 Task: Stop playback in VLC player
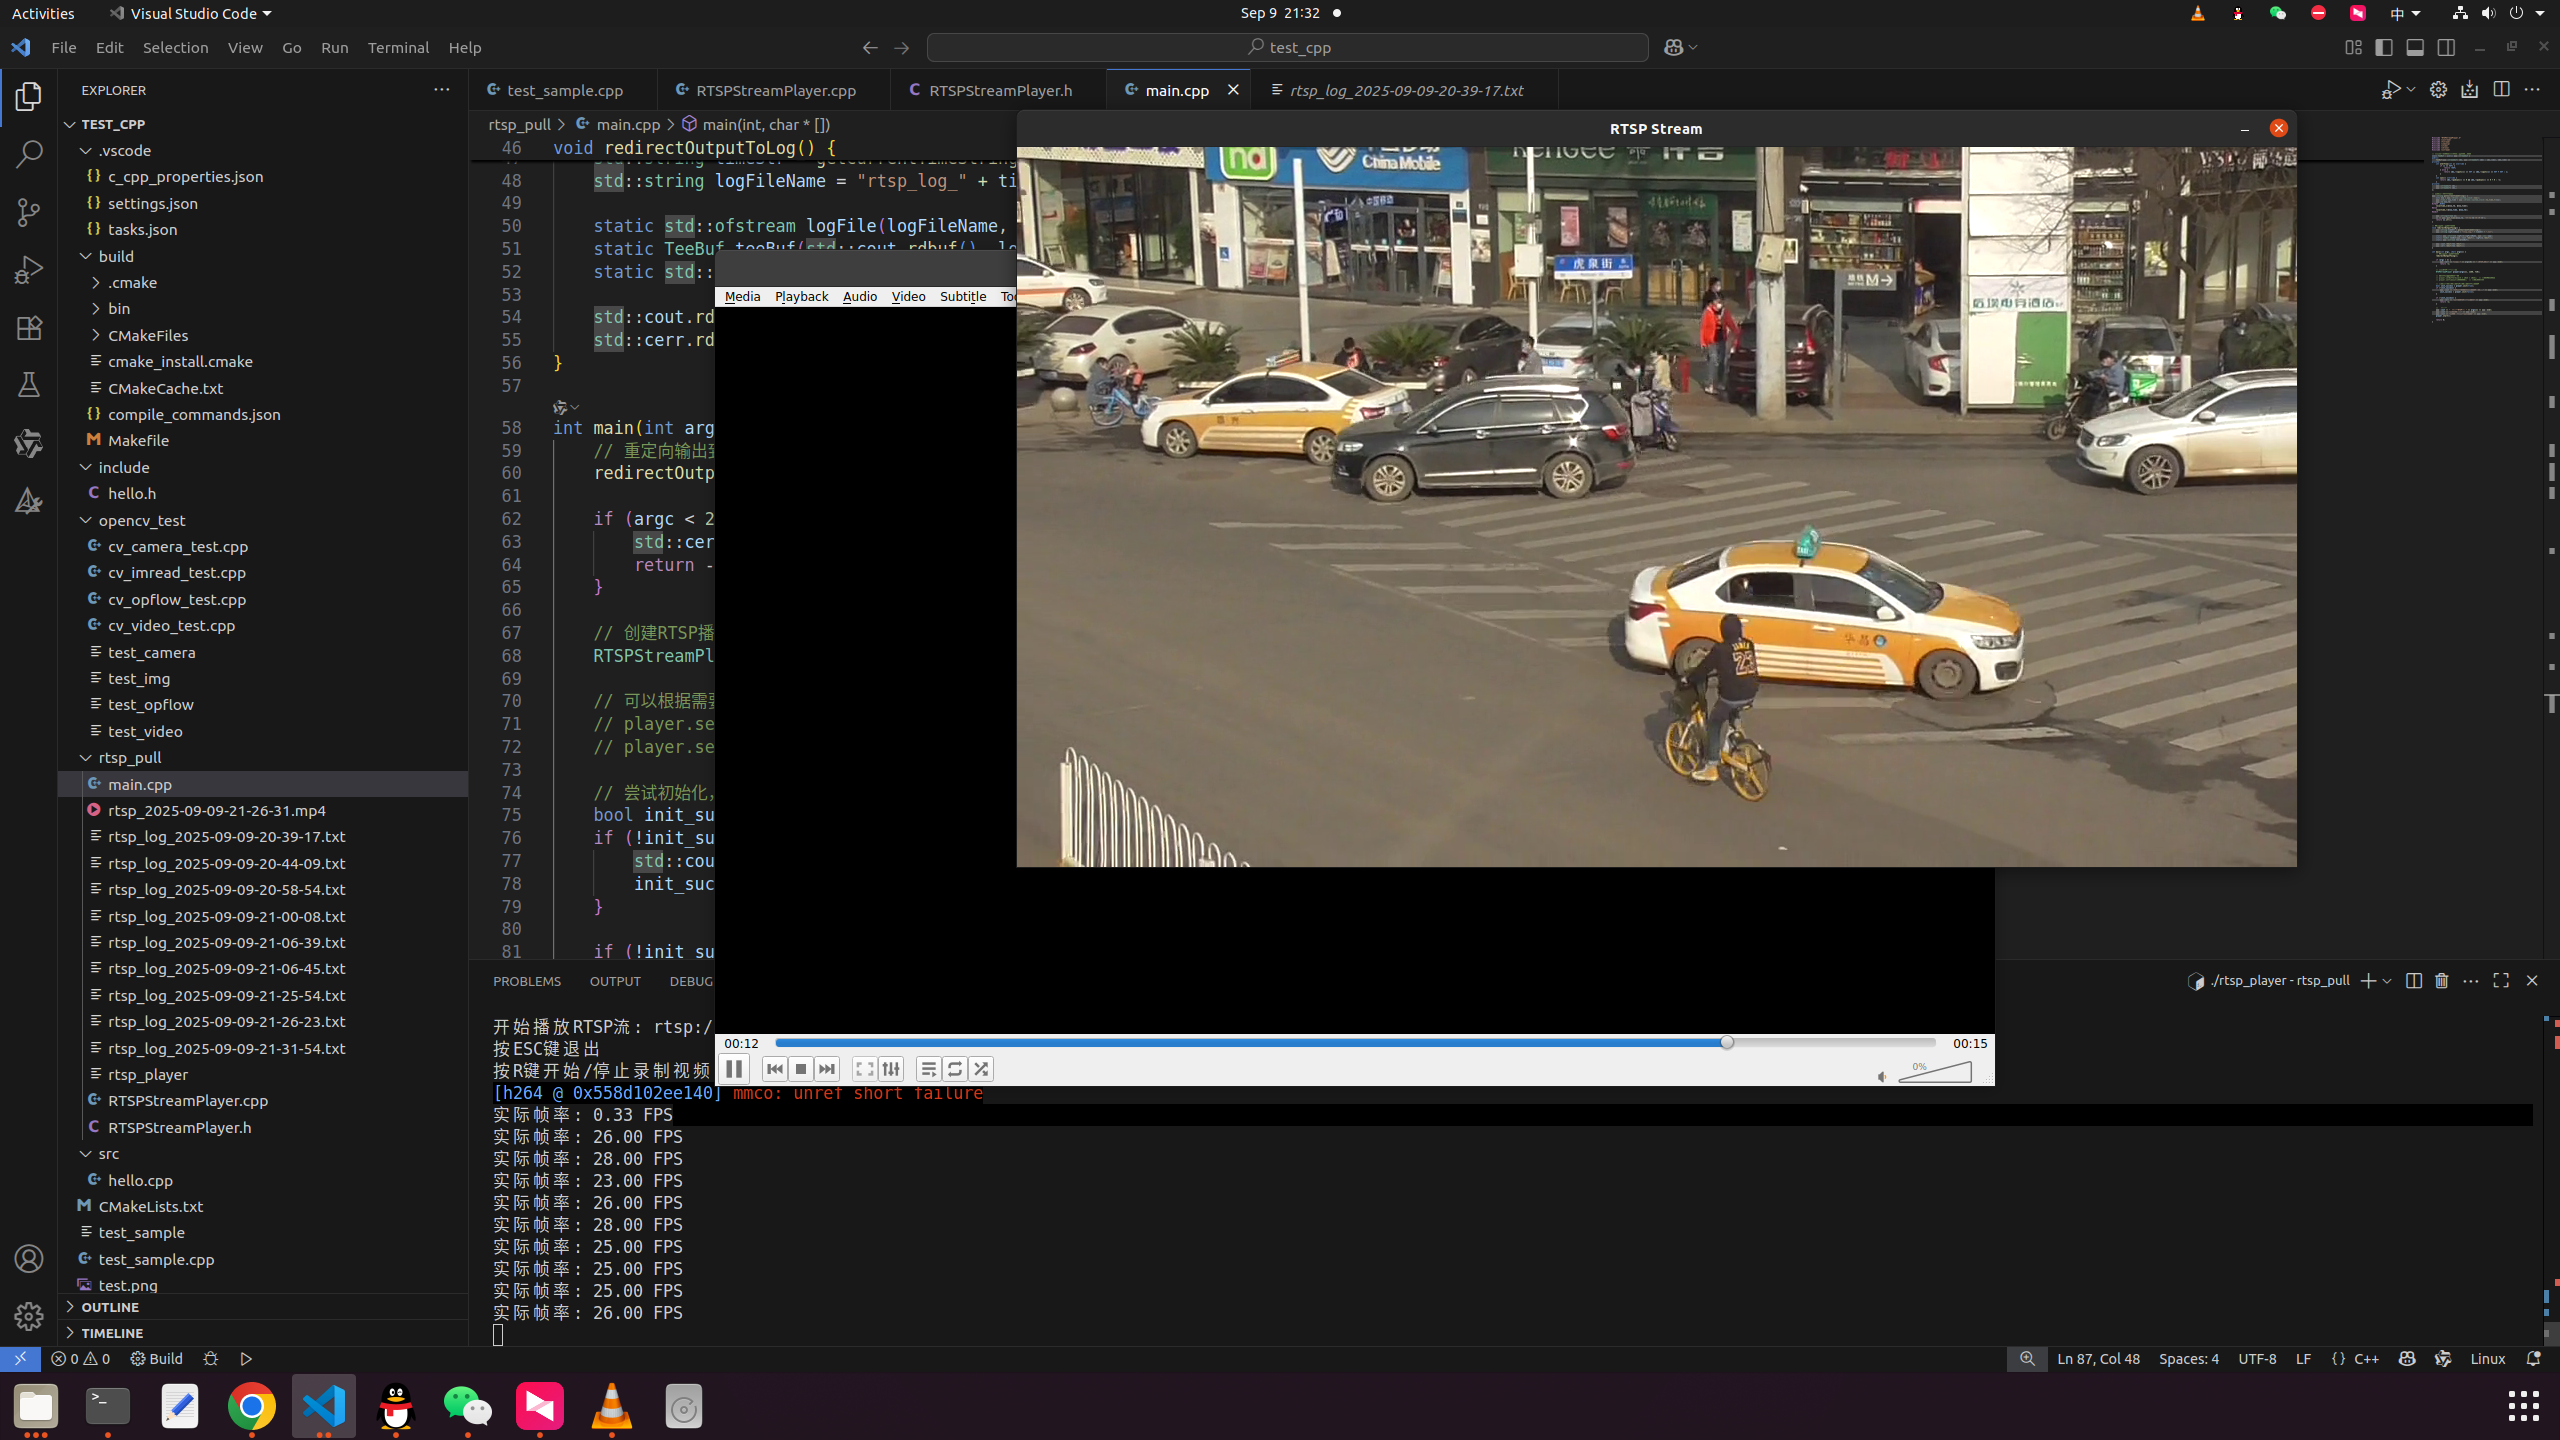(x=800, y=1069)
